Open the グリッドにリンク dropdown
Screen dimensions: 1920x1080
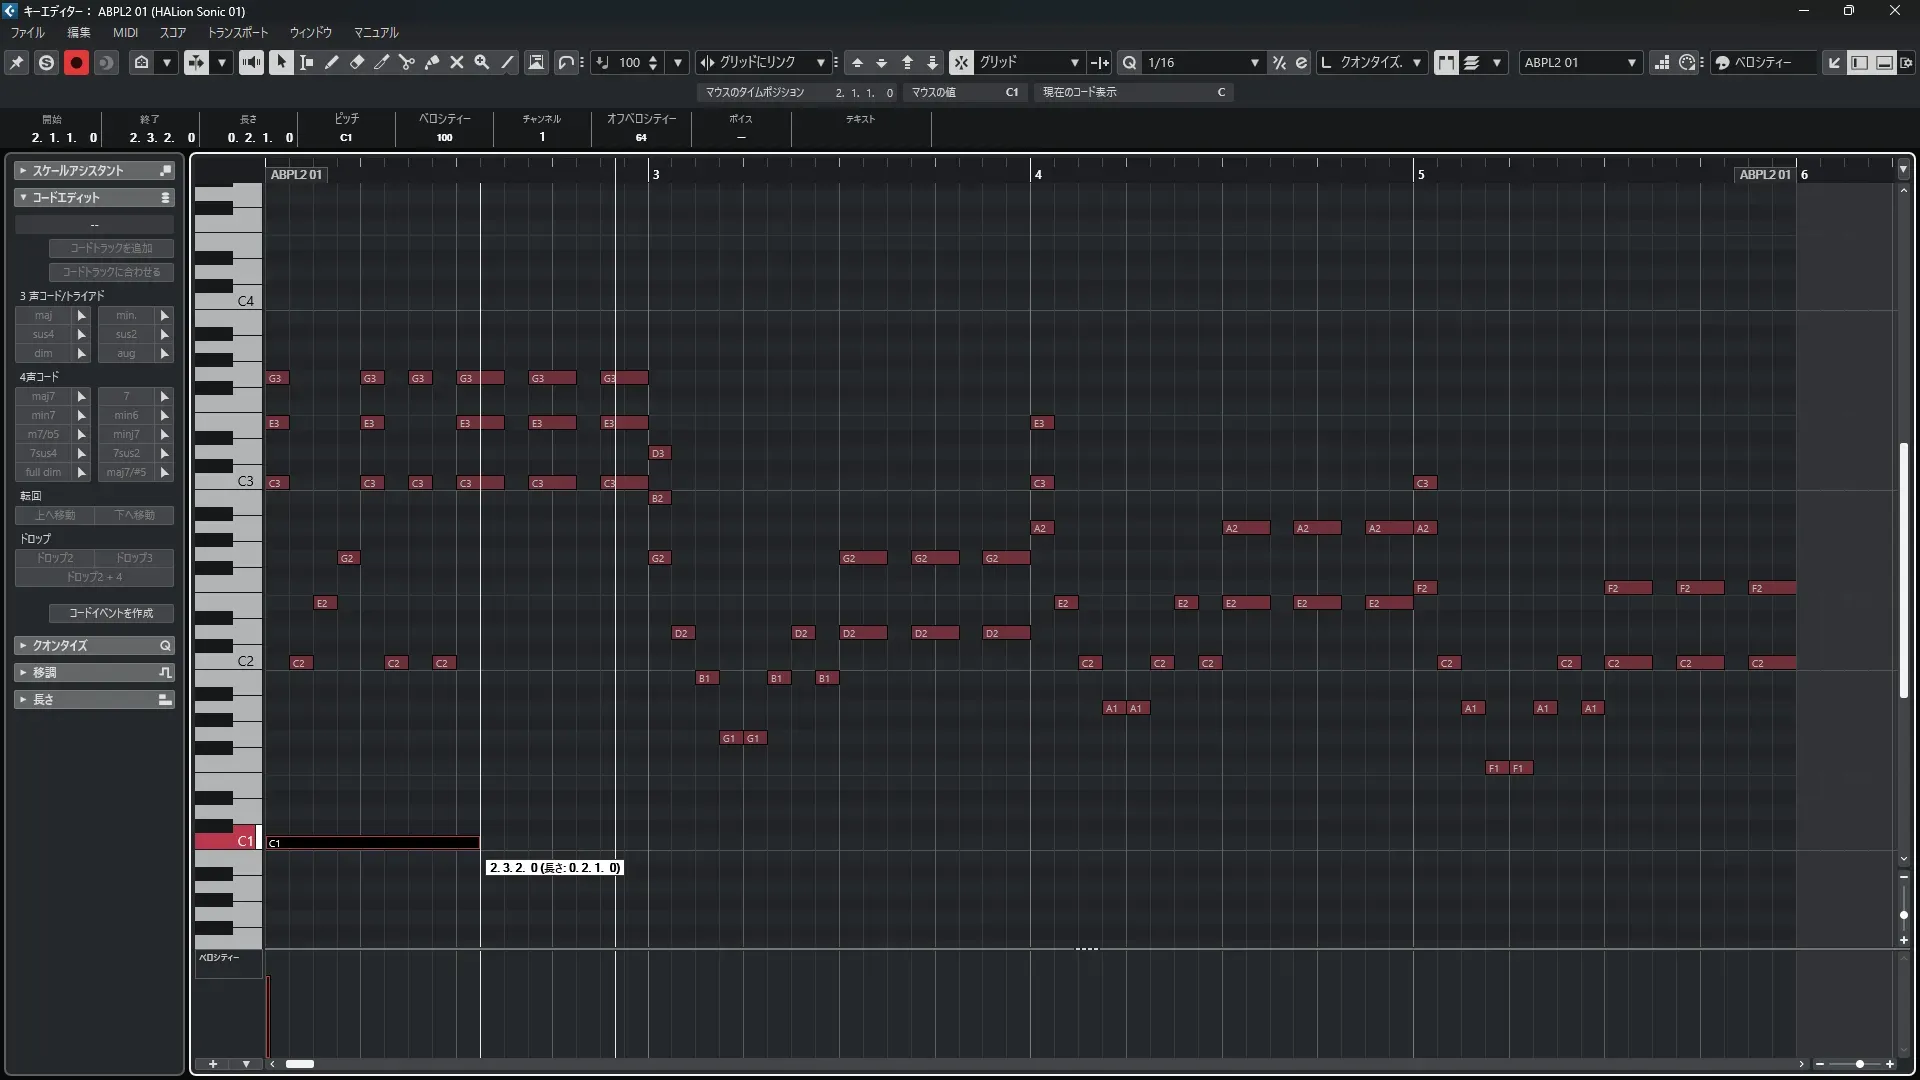[765, 62]
